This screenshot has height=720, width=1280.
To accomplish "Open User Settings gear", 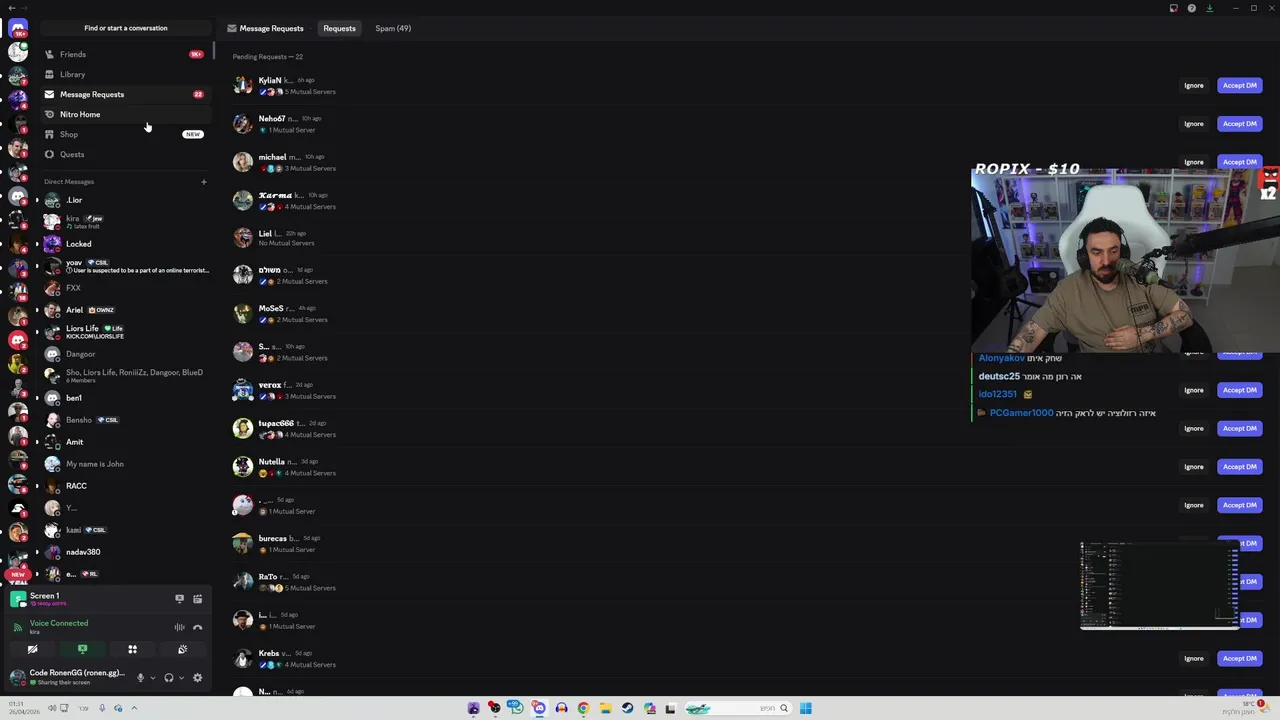I will [x=197, y=678].
